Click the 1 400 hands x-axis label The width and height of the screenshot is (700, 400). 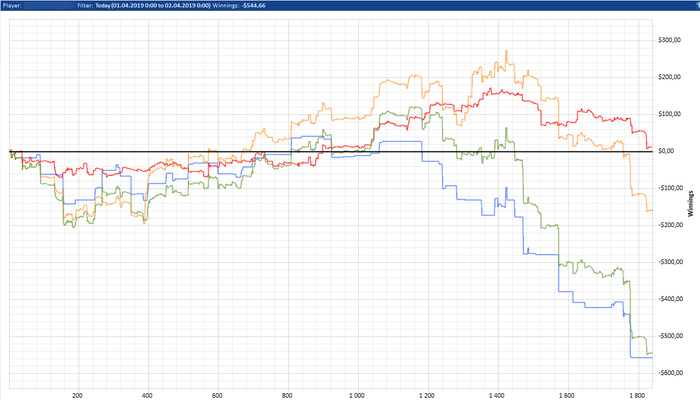(496, 396)
